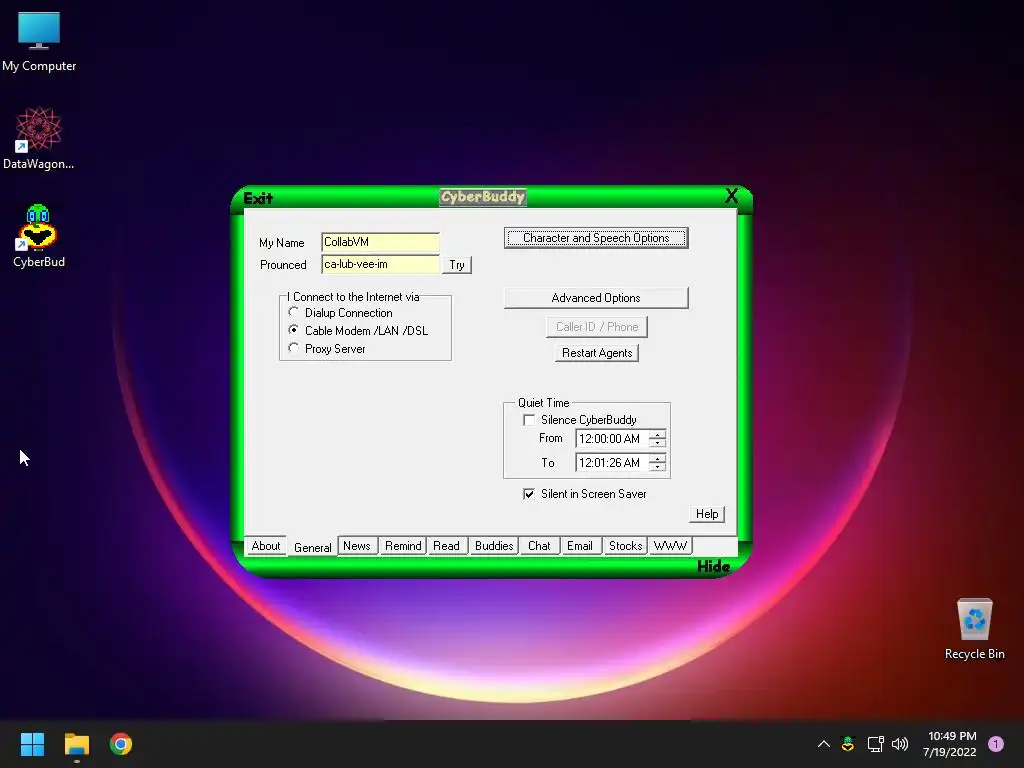The width and height of the screenshot is (1024, 768).
Task: Switch to the Email tab
Action: click(580, 546)
